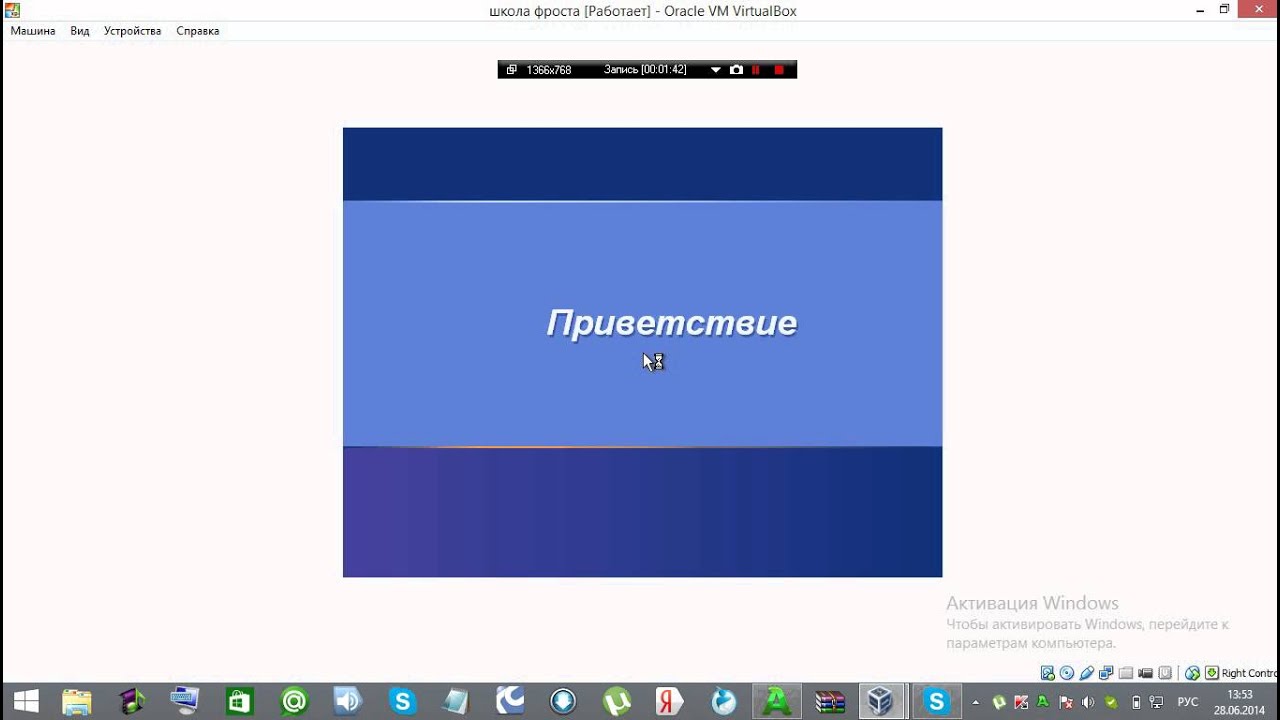
Task: Open the second Skype taskbar icon
Action: 936,701
